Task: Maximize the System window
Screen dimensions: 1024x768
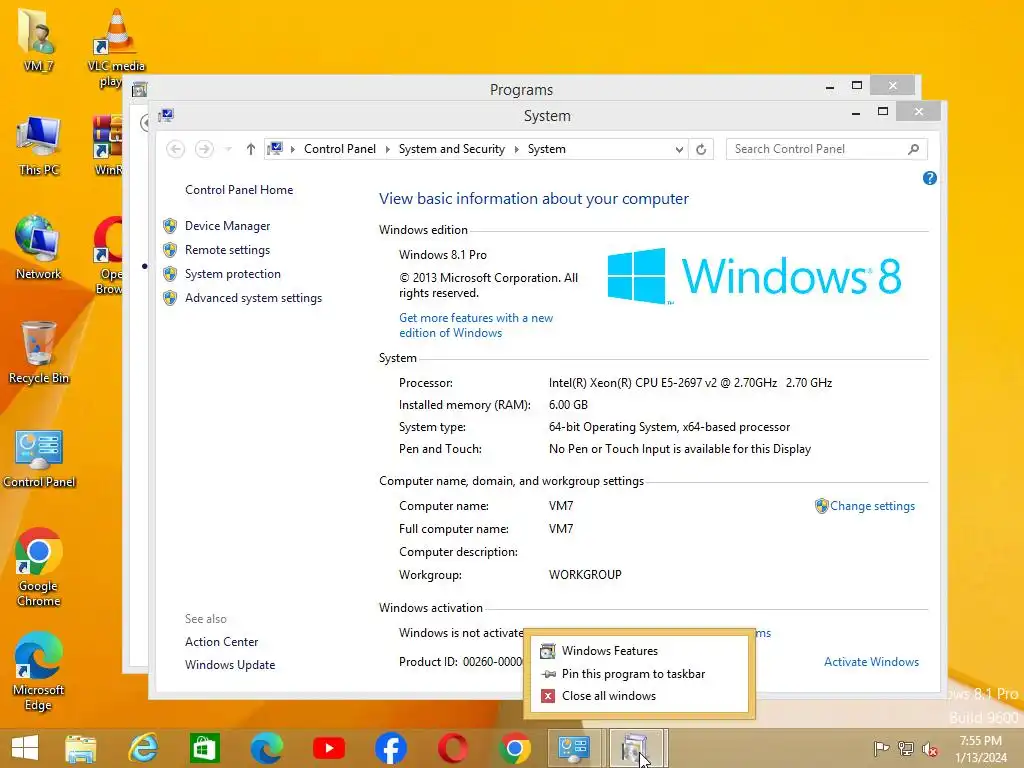Action: 882,112
